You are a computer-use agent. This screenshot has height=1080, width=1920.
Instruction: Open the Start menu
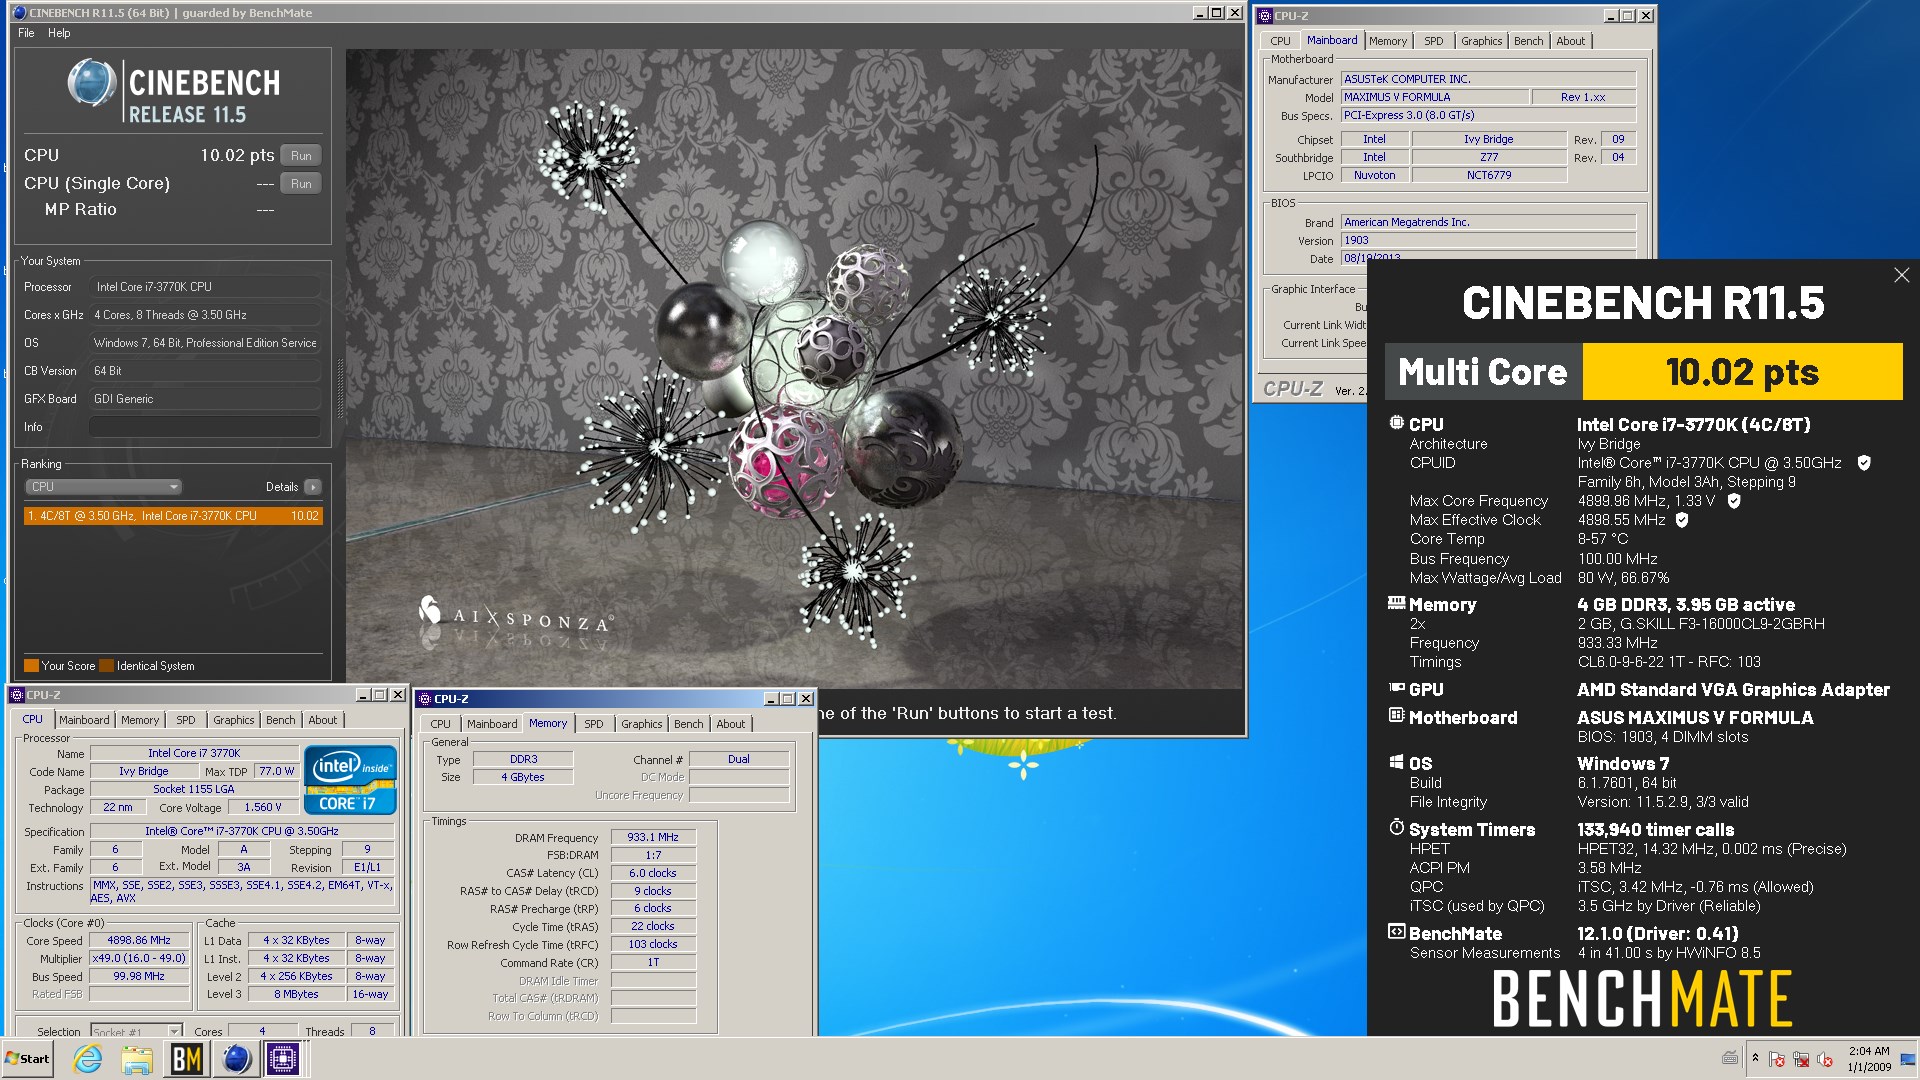pyautogui.click(x=28, y=1059)
